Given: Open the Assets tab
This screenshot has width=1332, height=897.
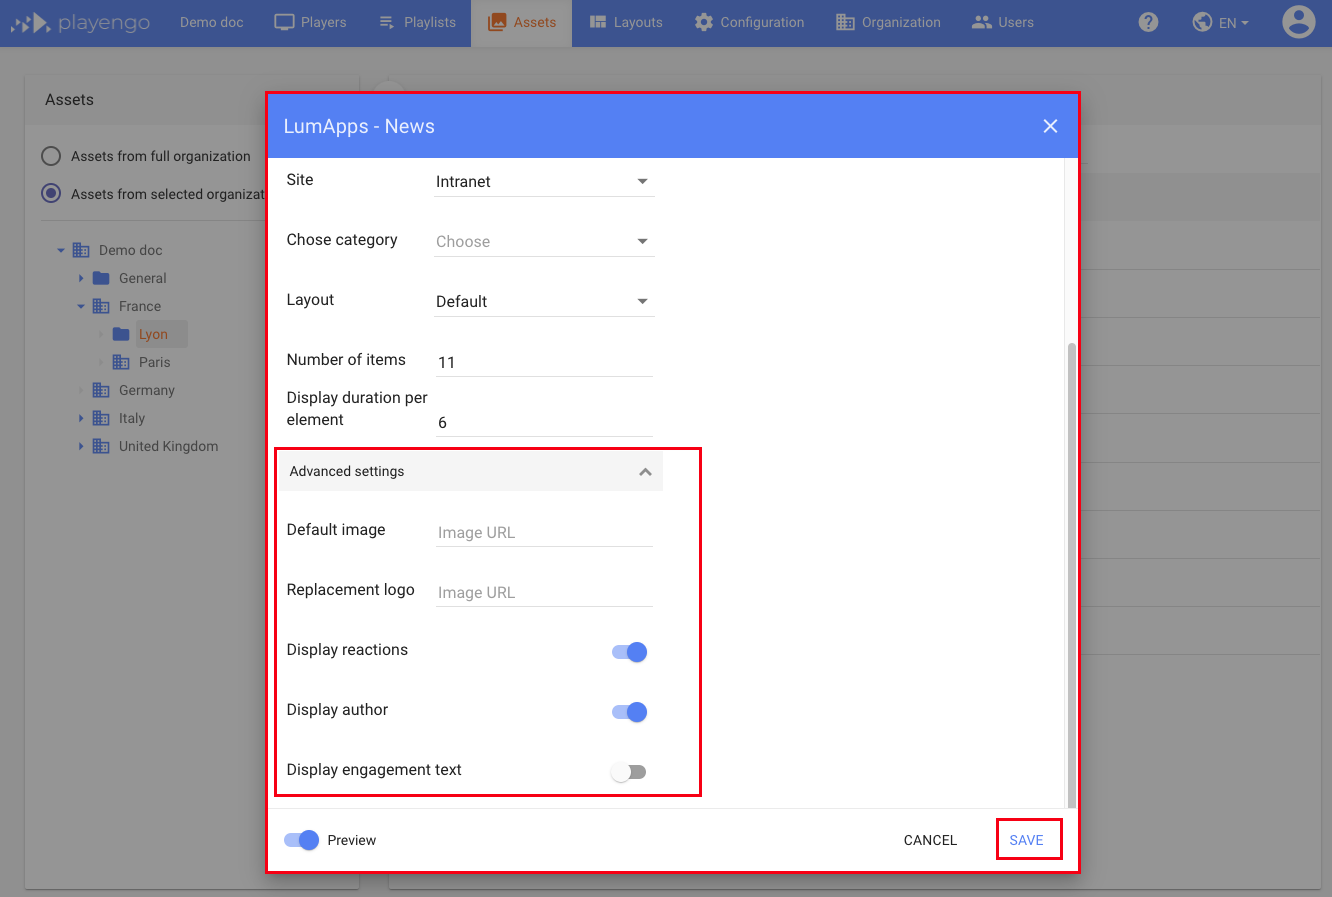Looking at the screenshot, I should coord(522,22).
